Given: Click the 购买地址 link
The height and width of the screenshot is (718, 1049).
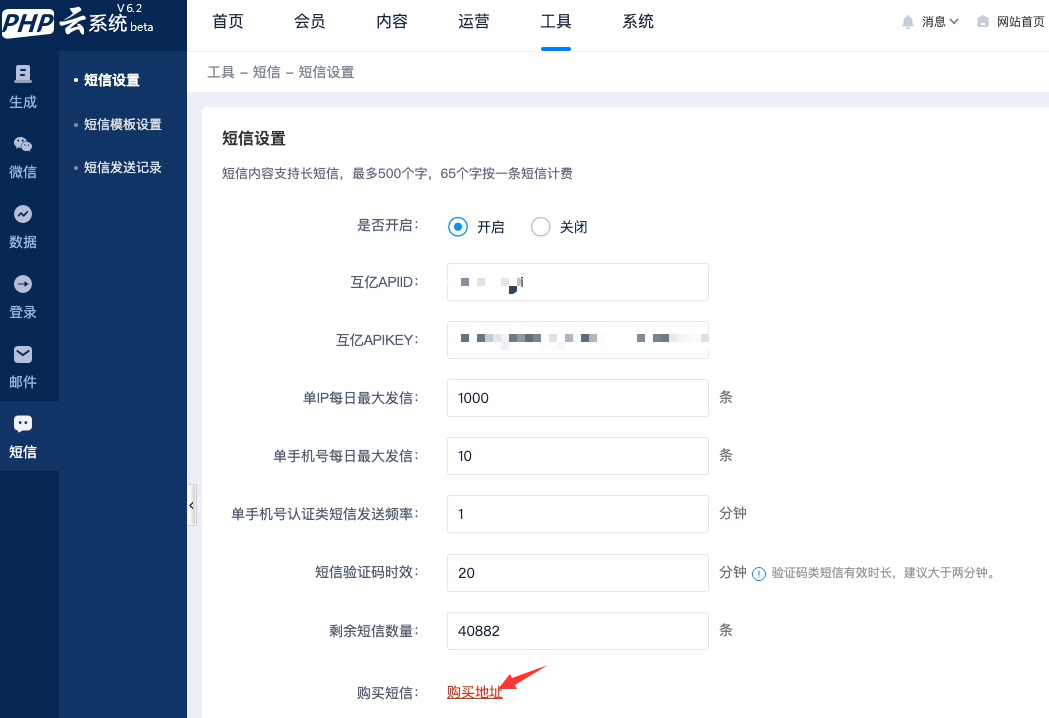Looking at the screenshot, I should [x=474, y=692].
